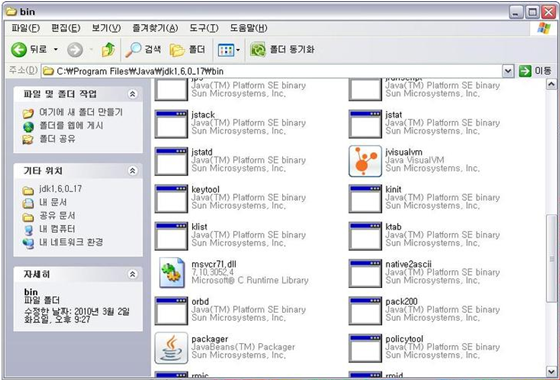
Task: Click the Back (뒤로) arrow button
Action: coord(19,50)
